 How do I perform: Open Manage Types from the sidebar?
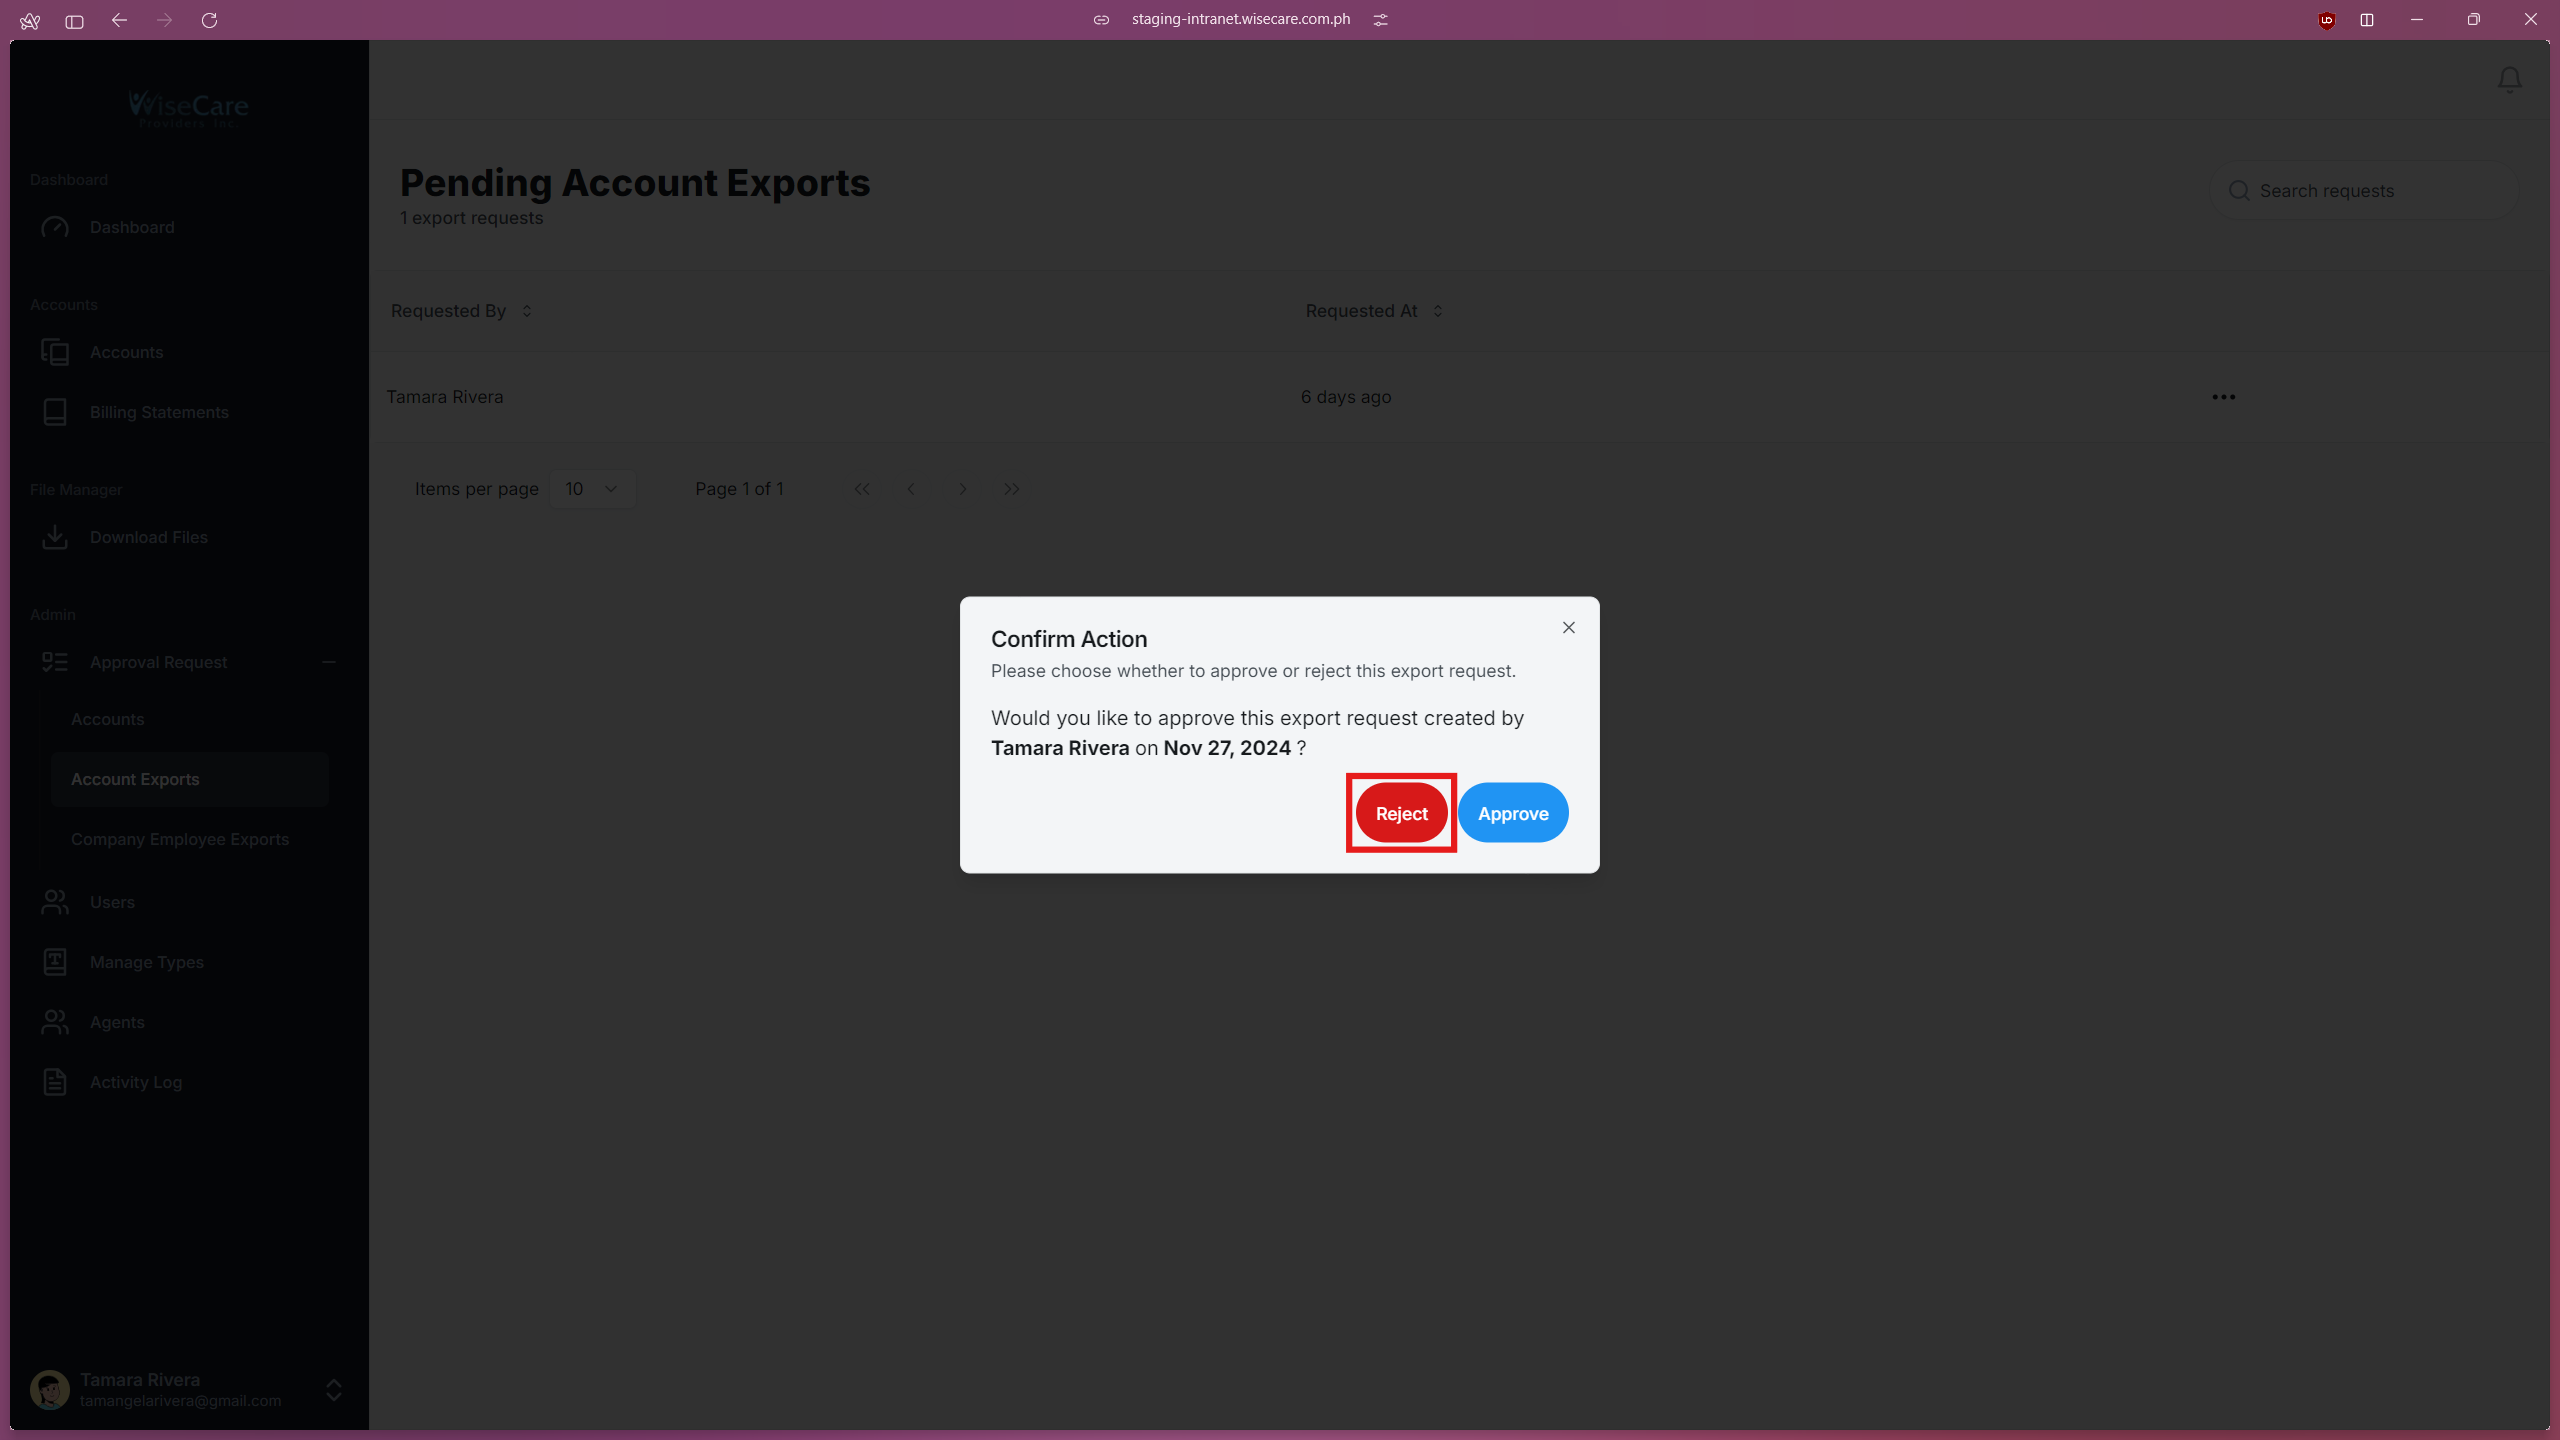pyautogui.click(x=56, y=962)
